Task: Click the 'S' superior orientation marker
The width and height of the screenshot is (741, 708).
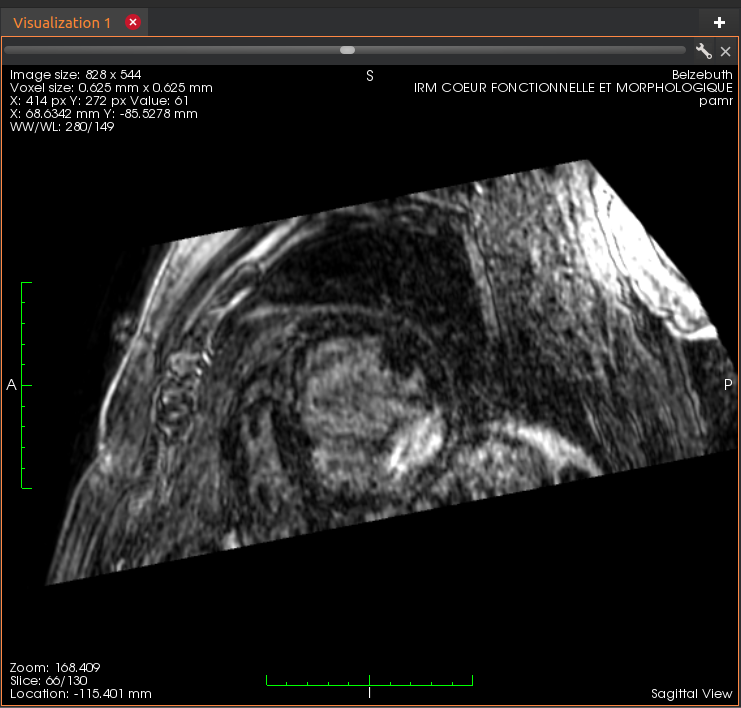Action: click(370, 76)
